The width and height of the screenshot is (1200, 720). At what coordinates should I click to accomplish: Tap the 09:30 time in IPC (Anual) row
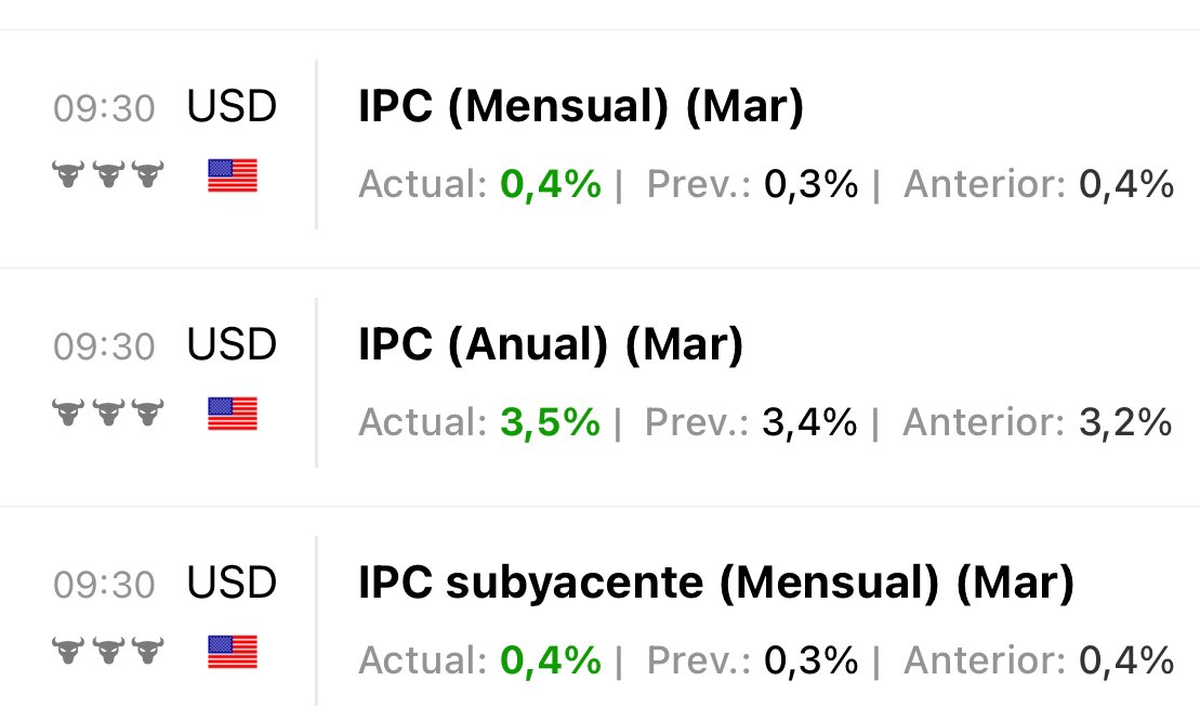coord(104,347)
